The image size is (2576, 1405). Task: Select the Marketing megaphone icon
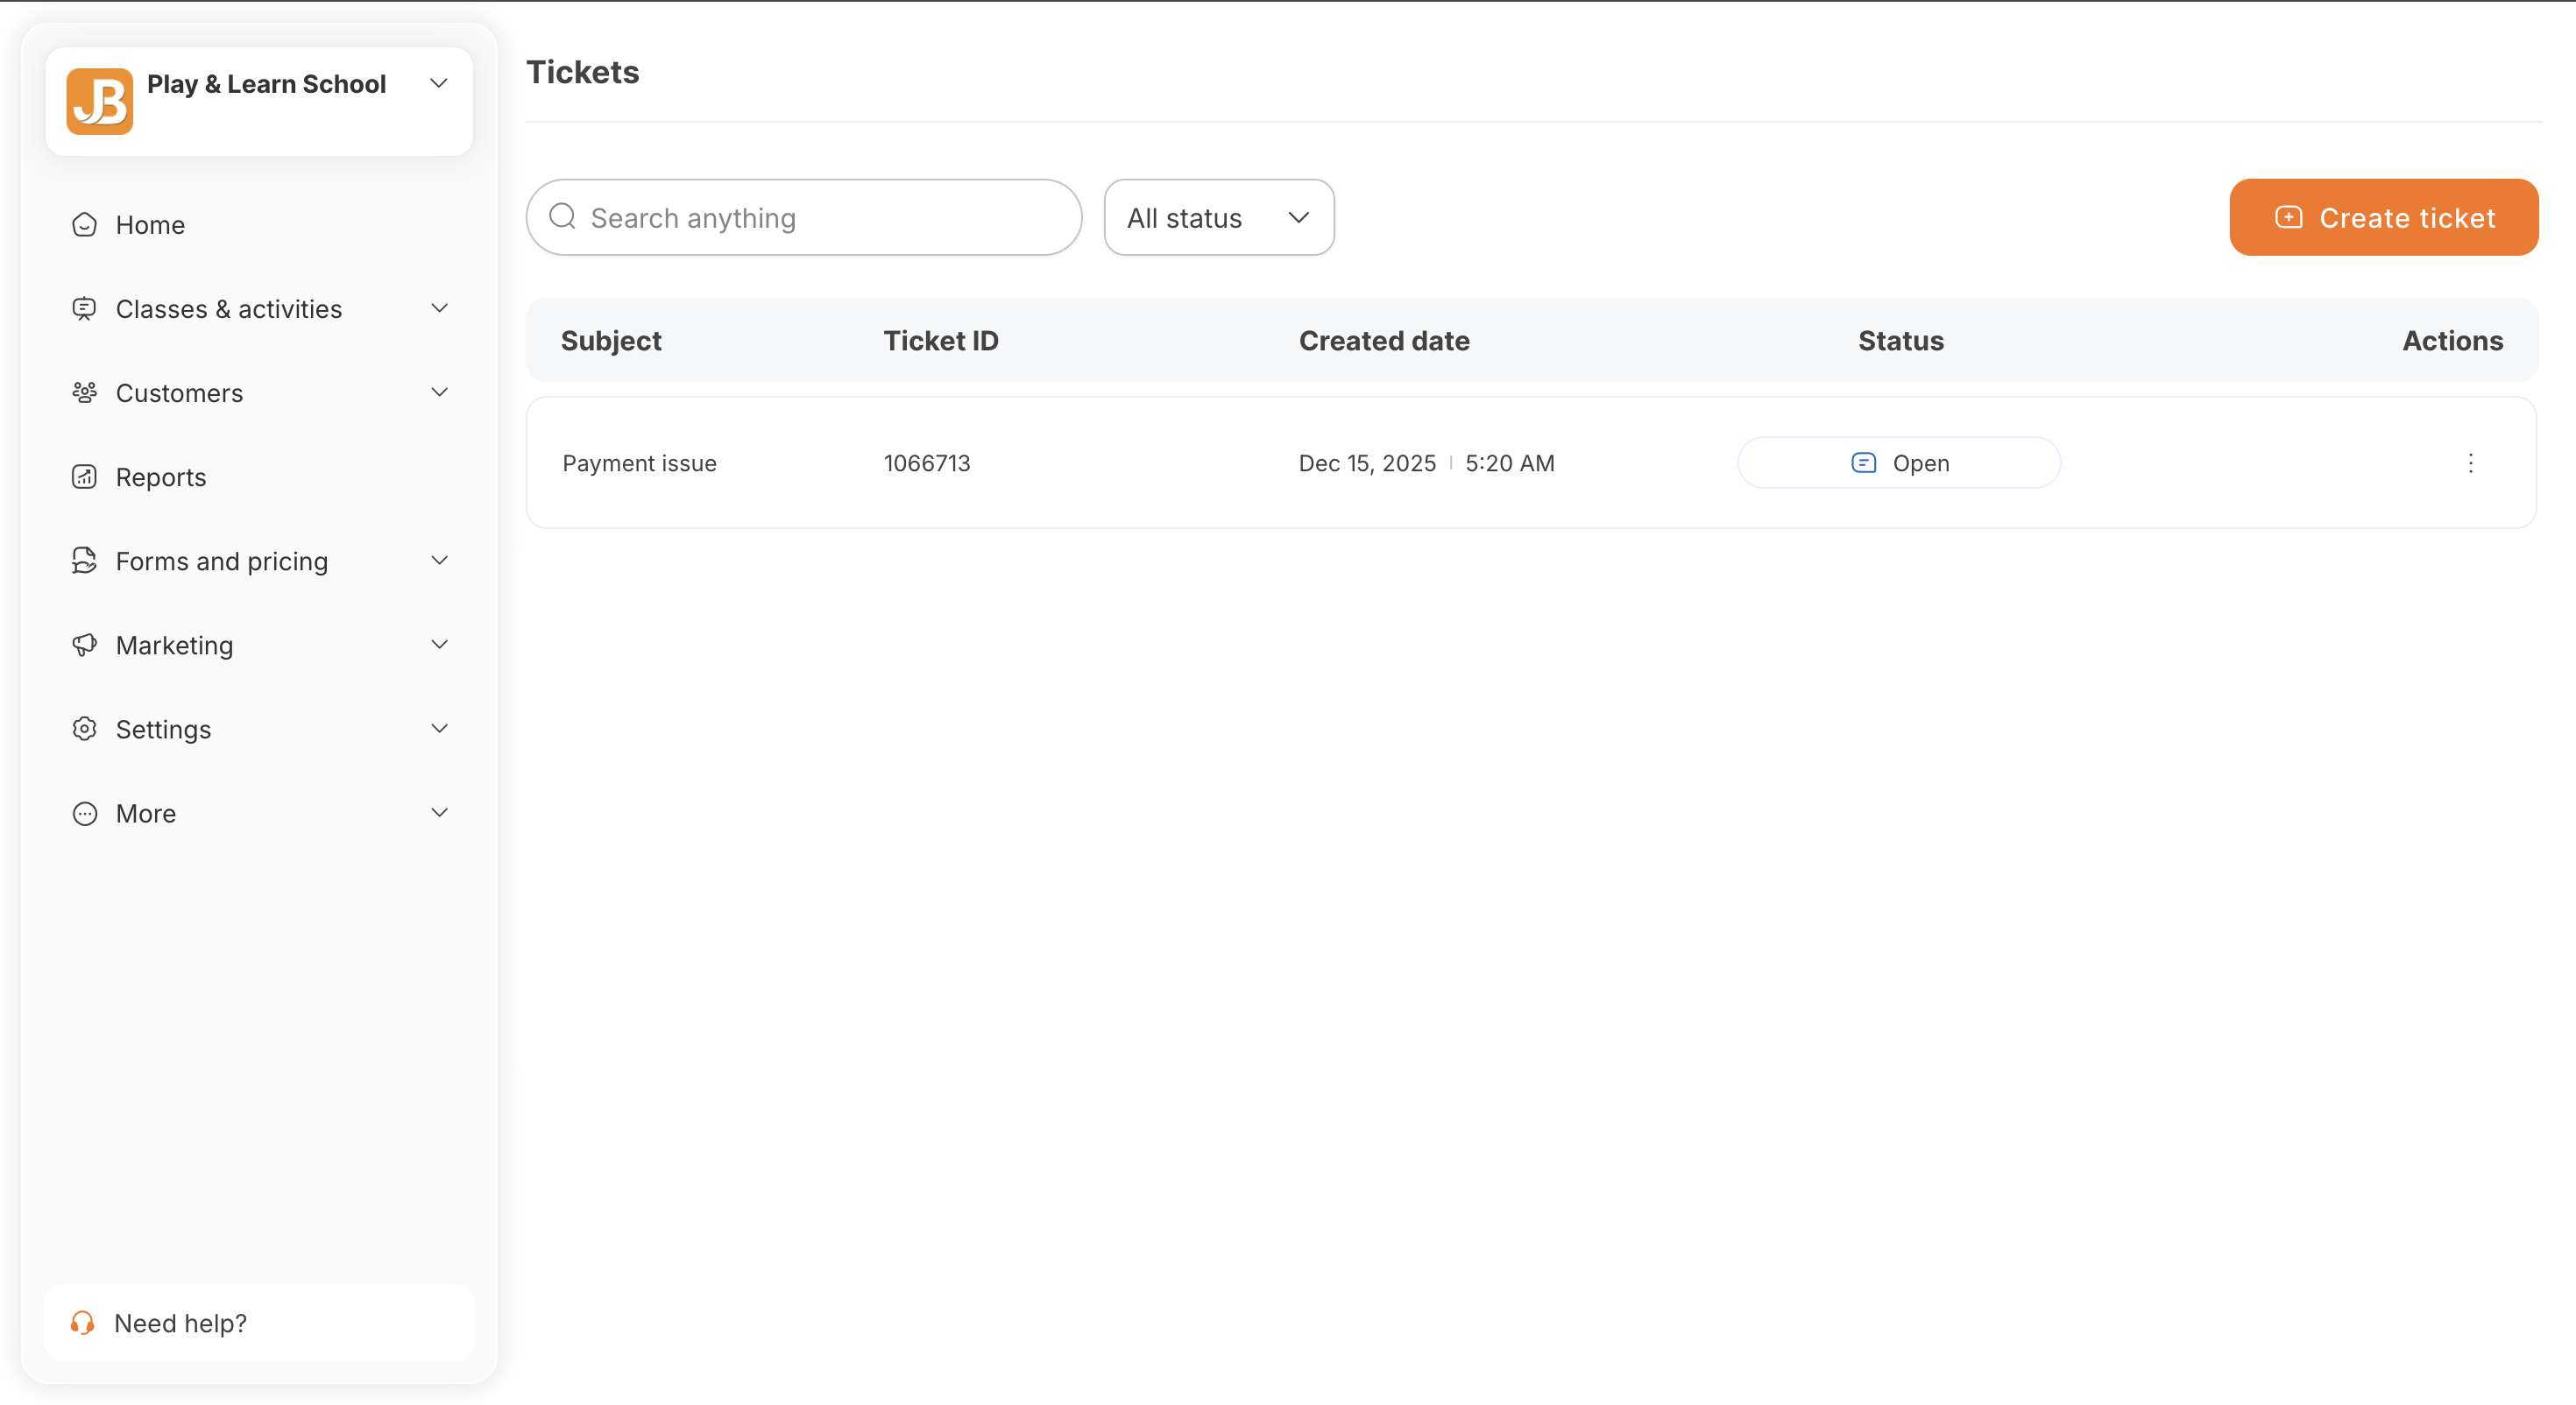(x=84, y=645)
